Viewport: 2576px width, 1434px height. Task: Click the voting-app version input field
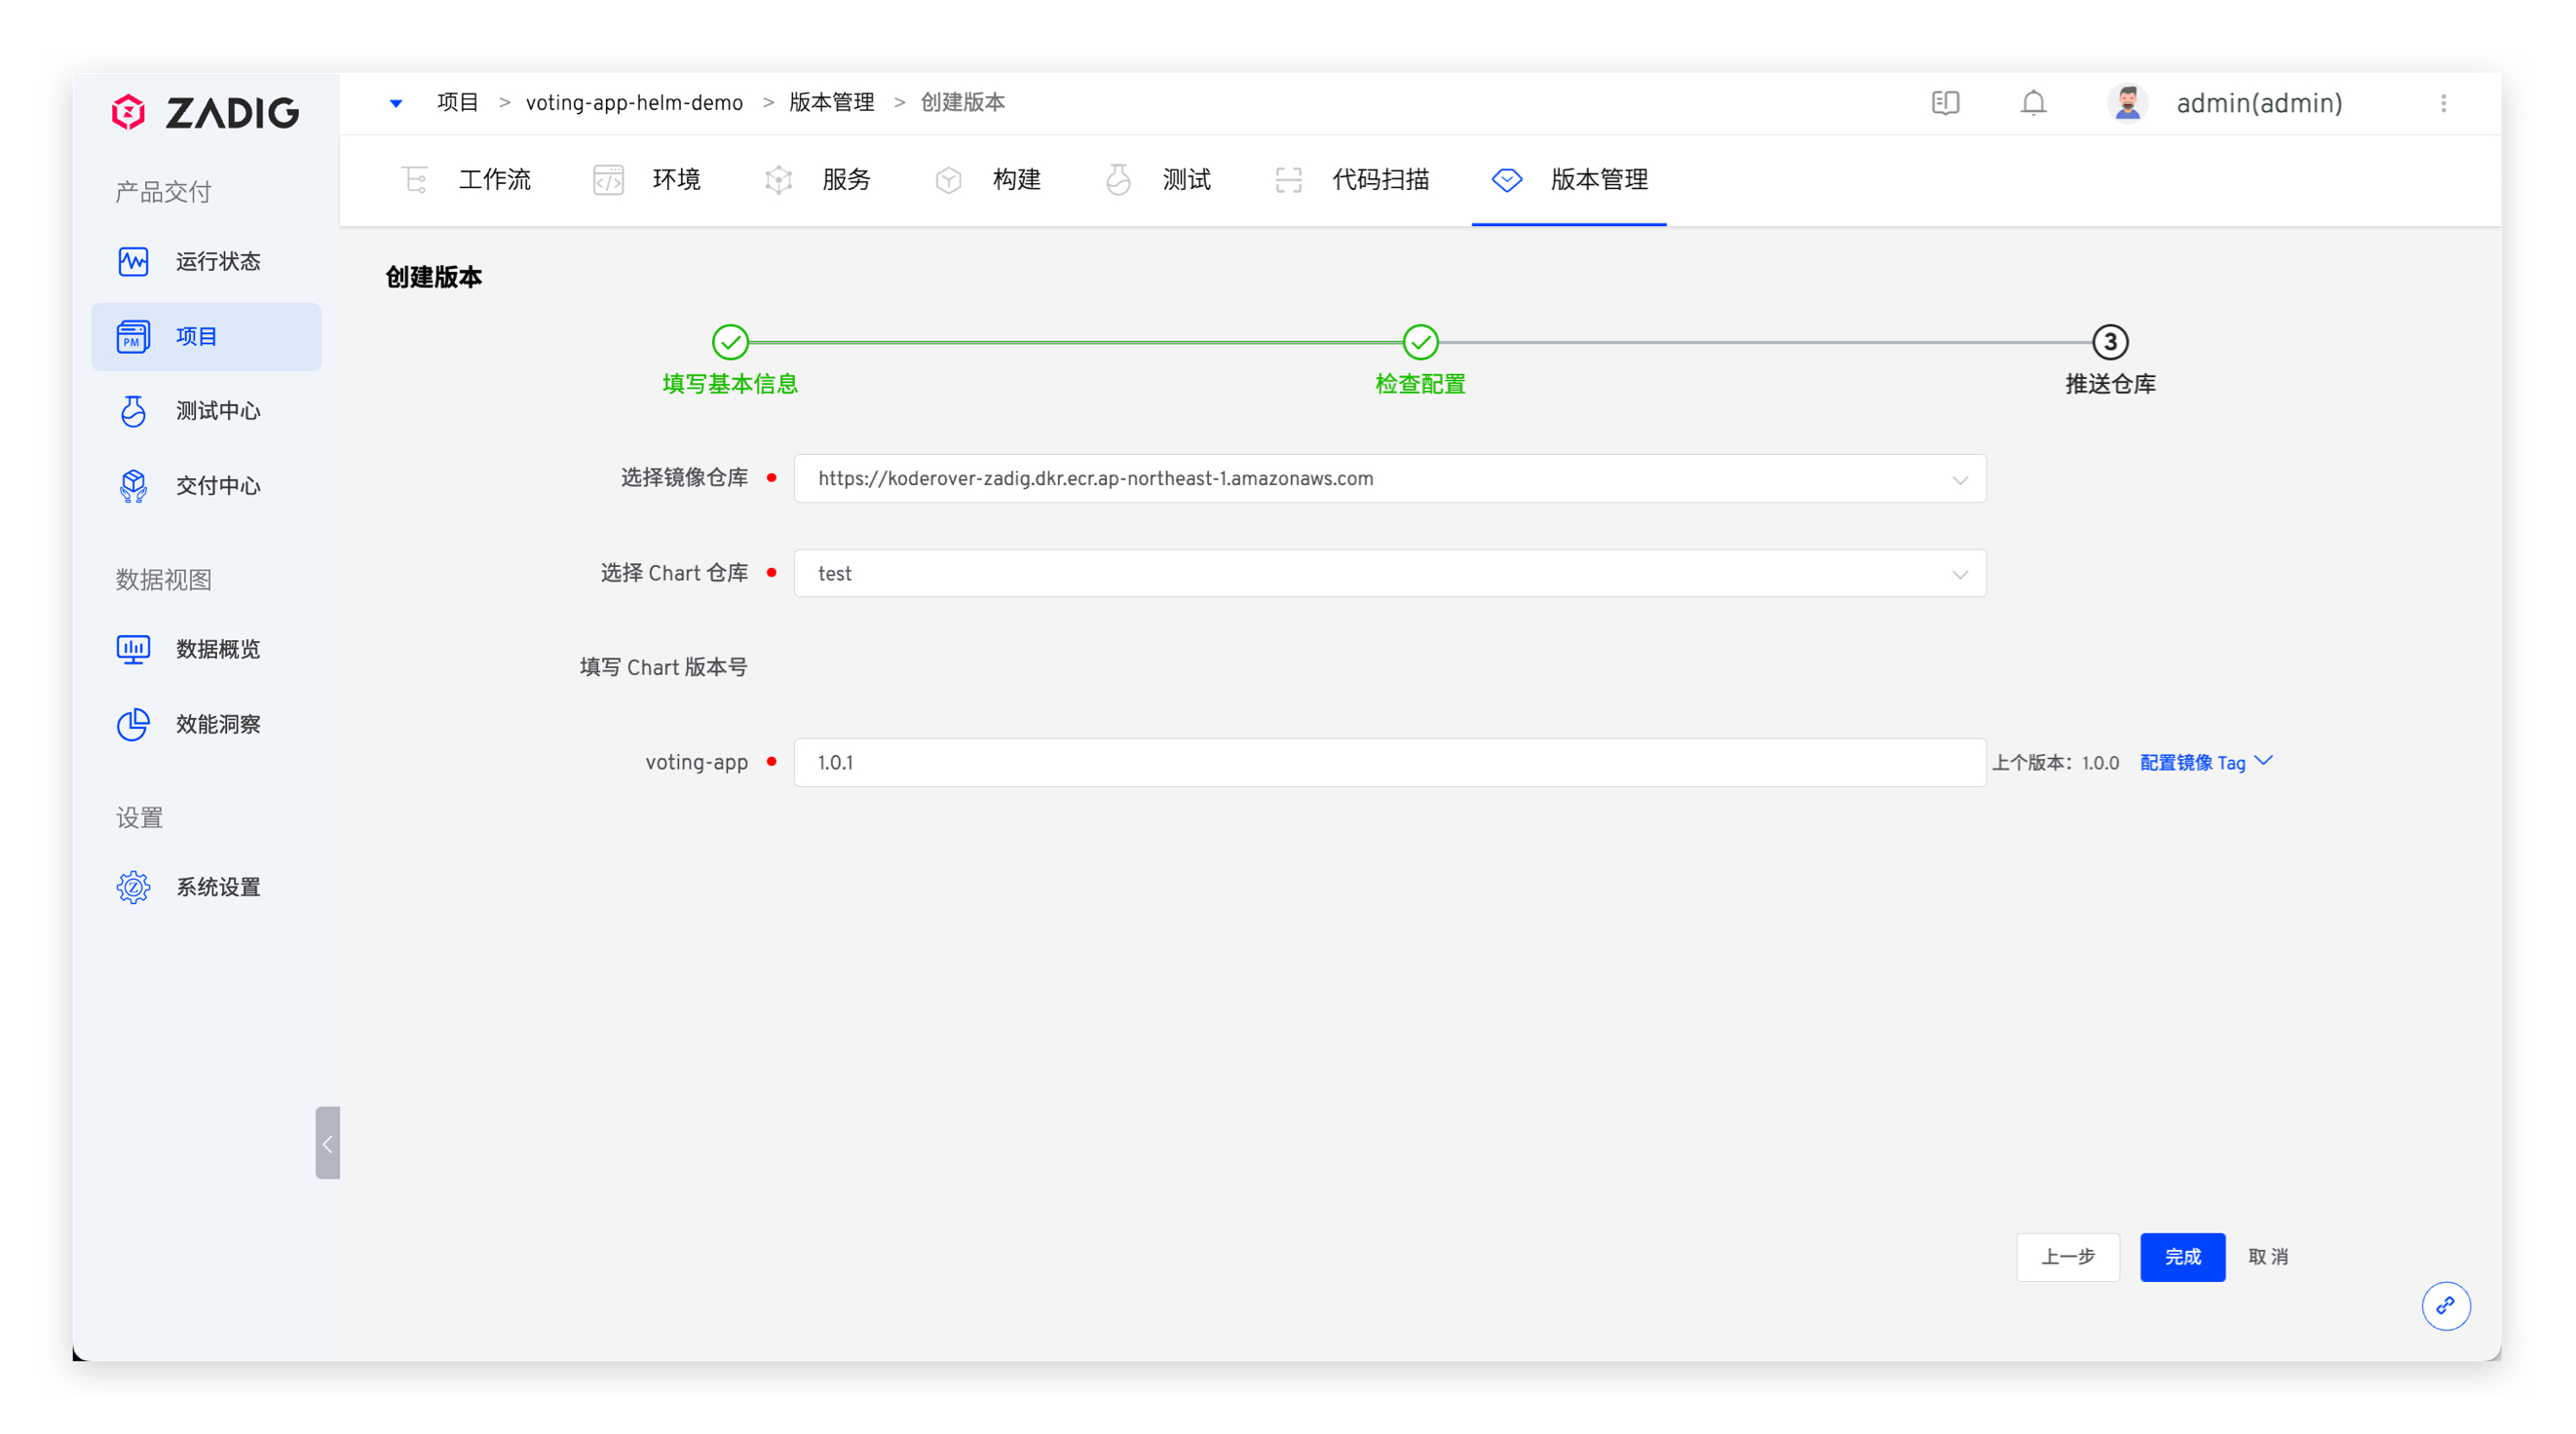click(1389, 762)
